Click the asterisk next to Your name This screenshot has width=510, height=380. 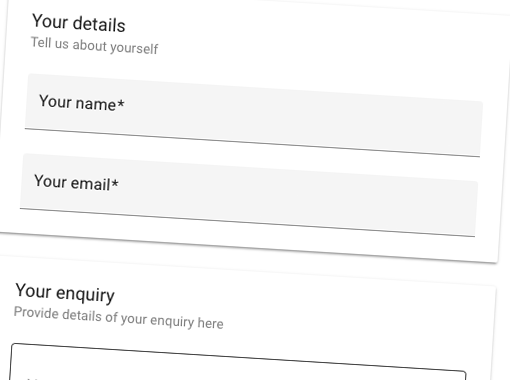tap(121, 103)
